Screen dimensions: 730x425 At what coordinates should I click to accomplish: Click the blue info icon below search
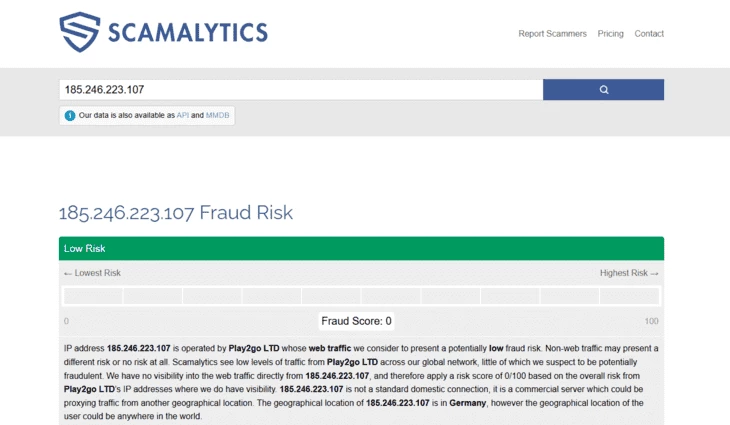[x=70, y=116]
